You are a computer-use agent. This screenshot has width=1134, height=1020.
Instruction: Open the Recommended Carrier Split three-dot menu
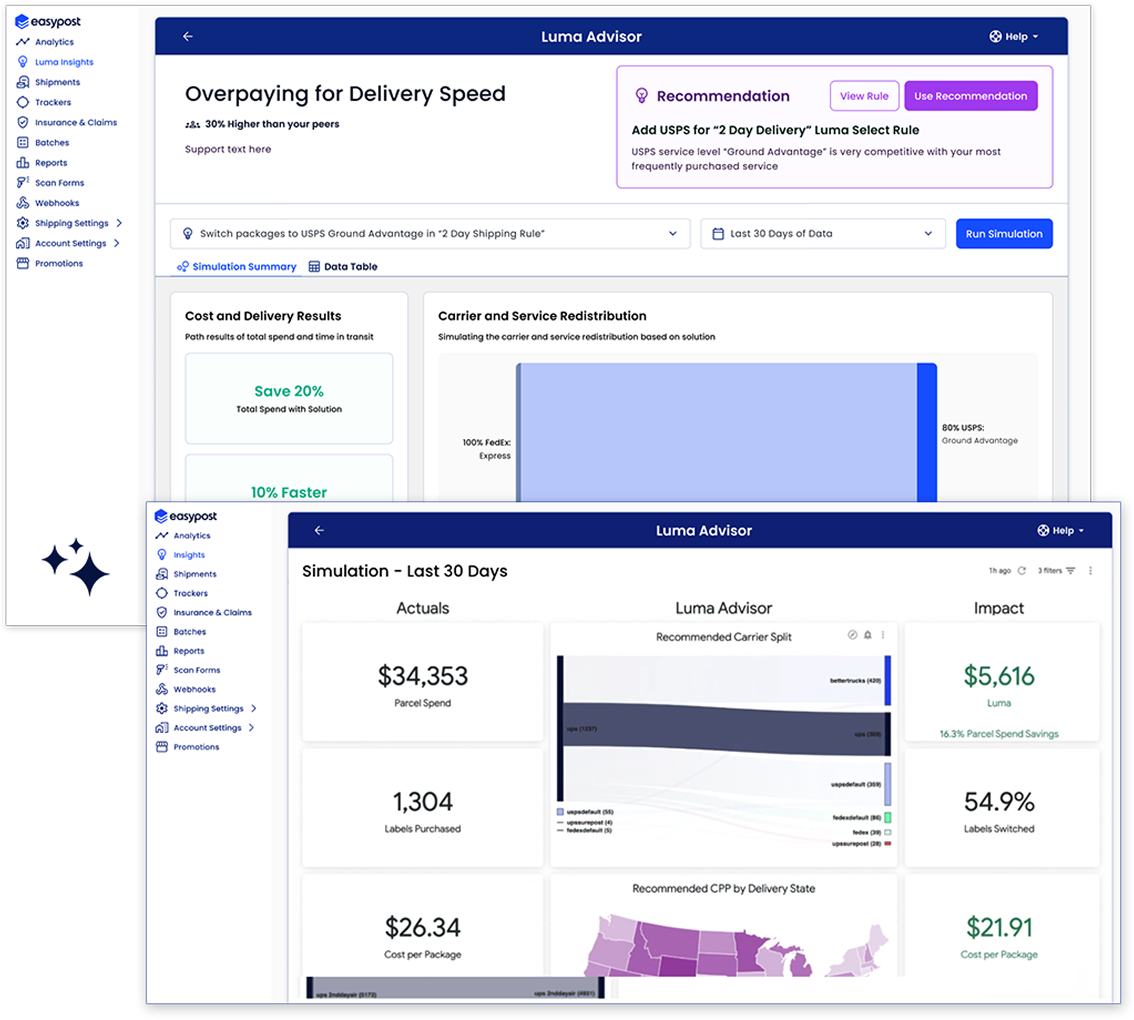pyautogui.click(x=883, y=635)
